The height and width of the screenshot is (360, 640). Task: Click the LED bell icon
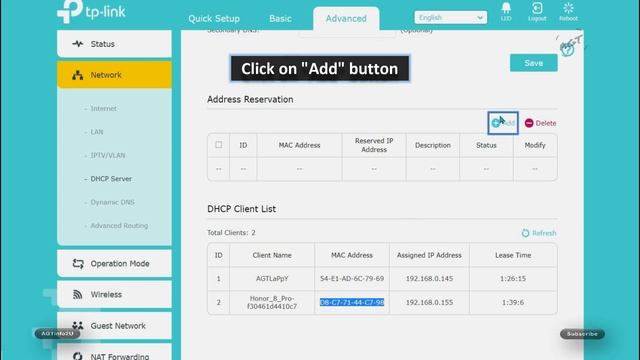pos(506,7)
